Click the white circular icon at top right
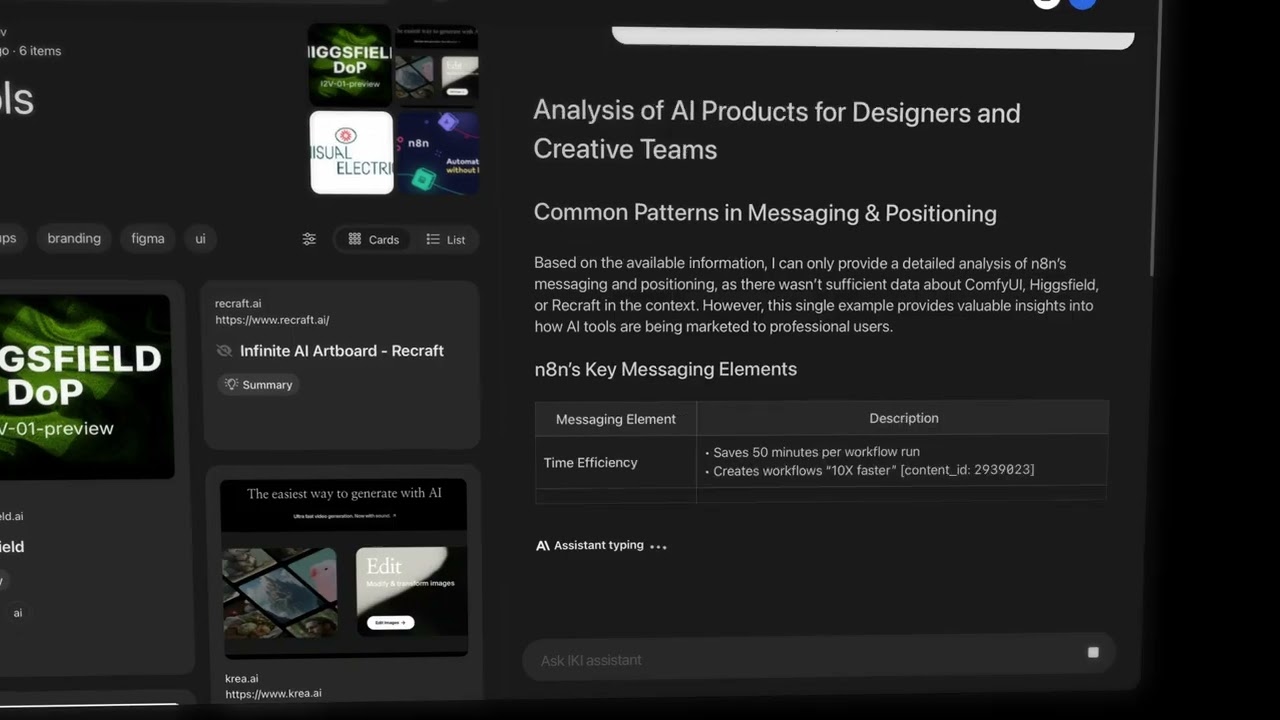 click(x=1046, y=3)
